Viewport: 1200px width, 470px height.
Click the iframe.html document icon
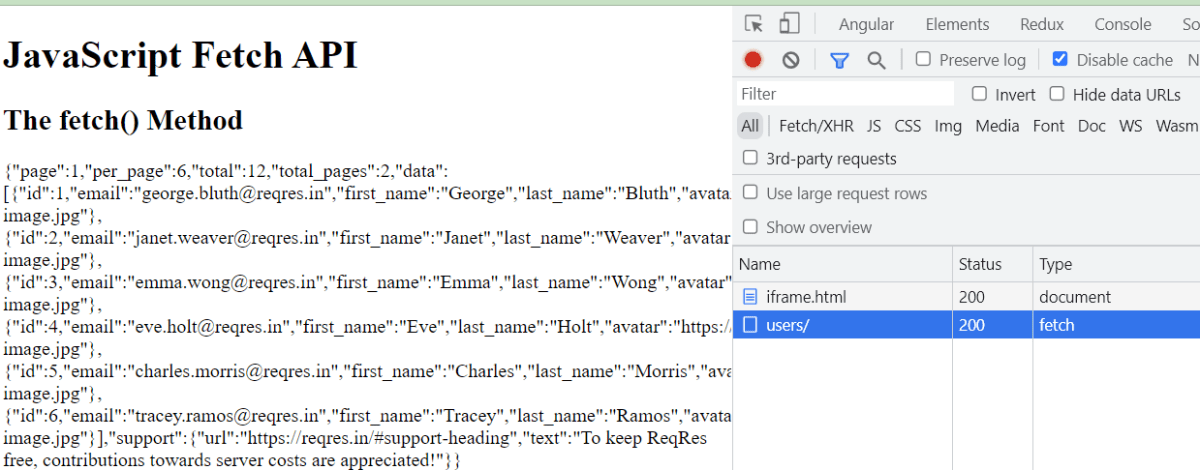(x=750, y=297)
